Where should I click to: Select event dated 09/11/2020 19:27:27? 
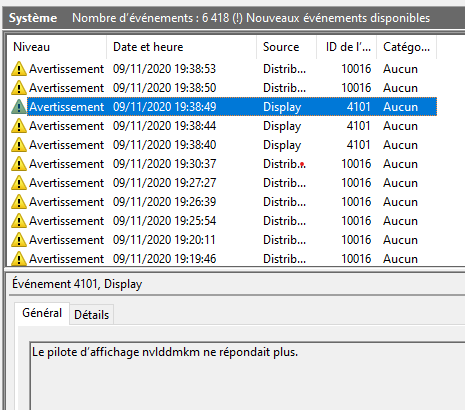pyautogui.click(x=223, y=183)
